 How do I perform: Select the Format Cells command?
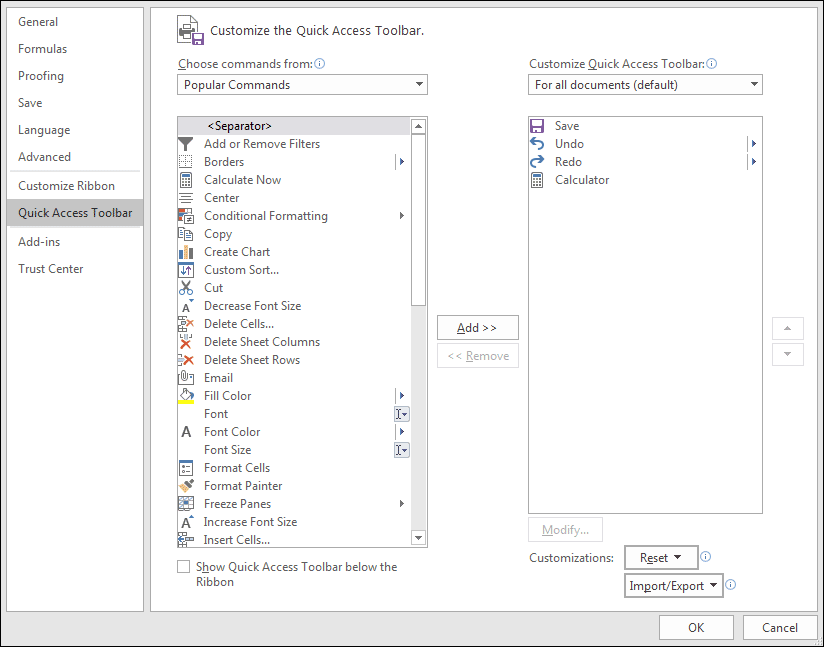(236, 467)
